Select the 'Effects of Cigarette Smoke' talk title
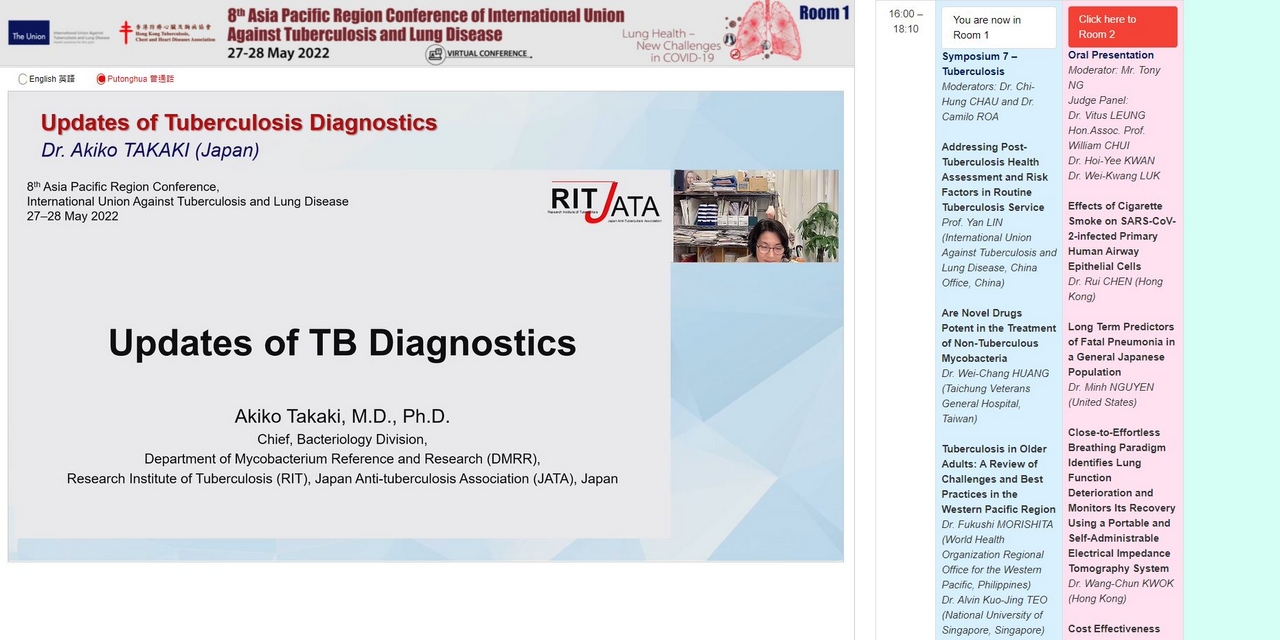This screenshot has height=640, width=1280. [x=1121, y=236]
